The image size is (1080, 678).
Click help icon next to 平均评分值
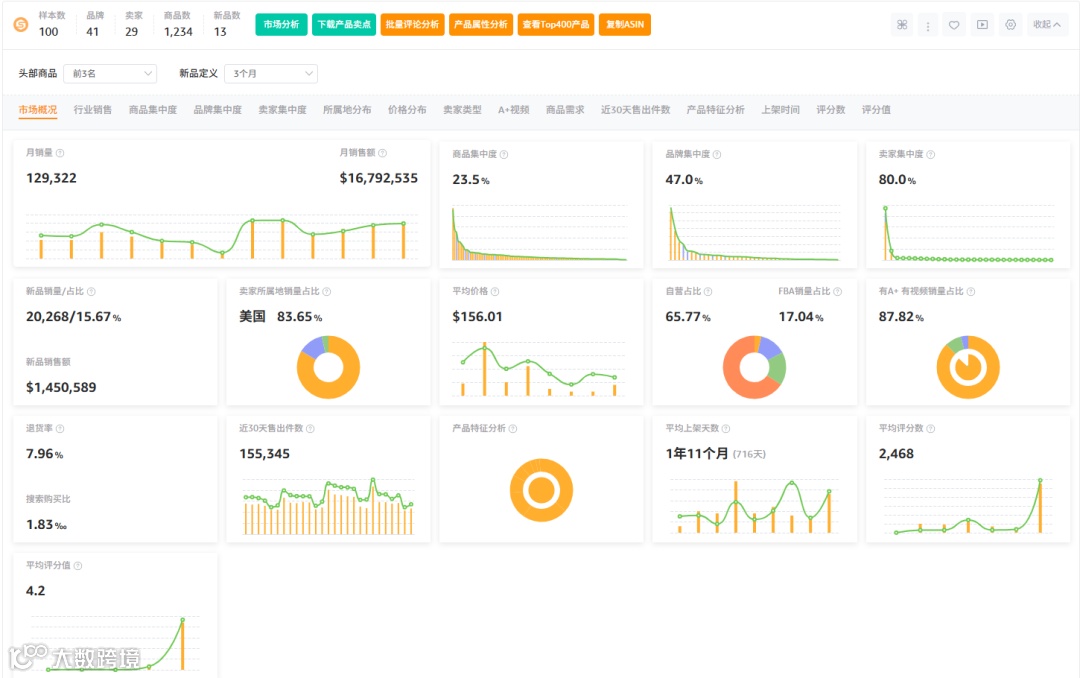point(78,566)
